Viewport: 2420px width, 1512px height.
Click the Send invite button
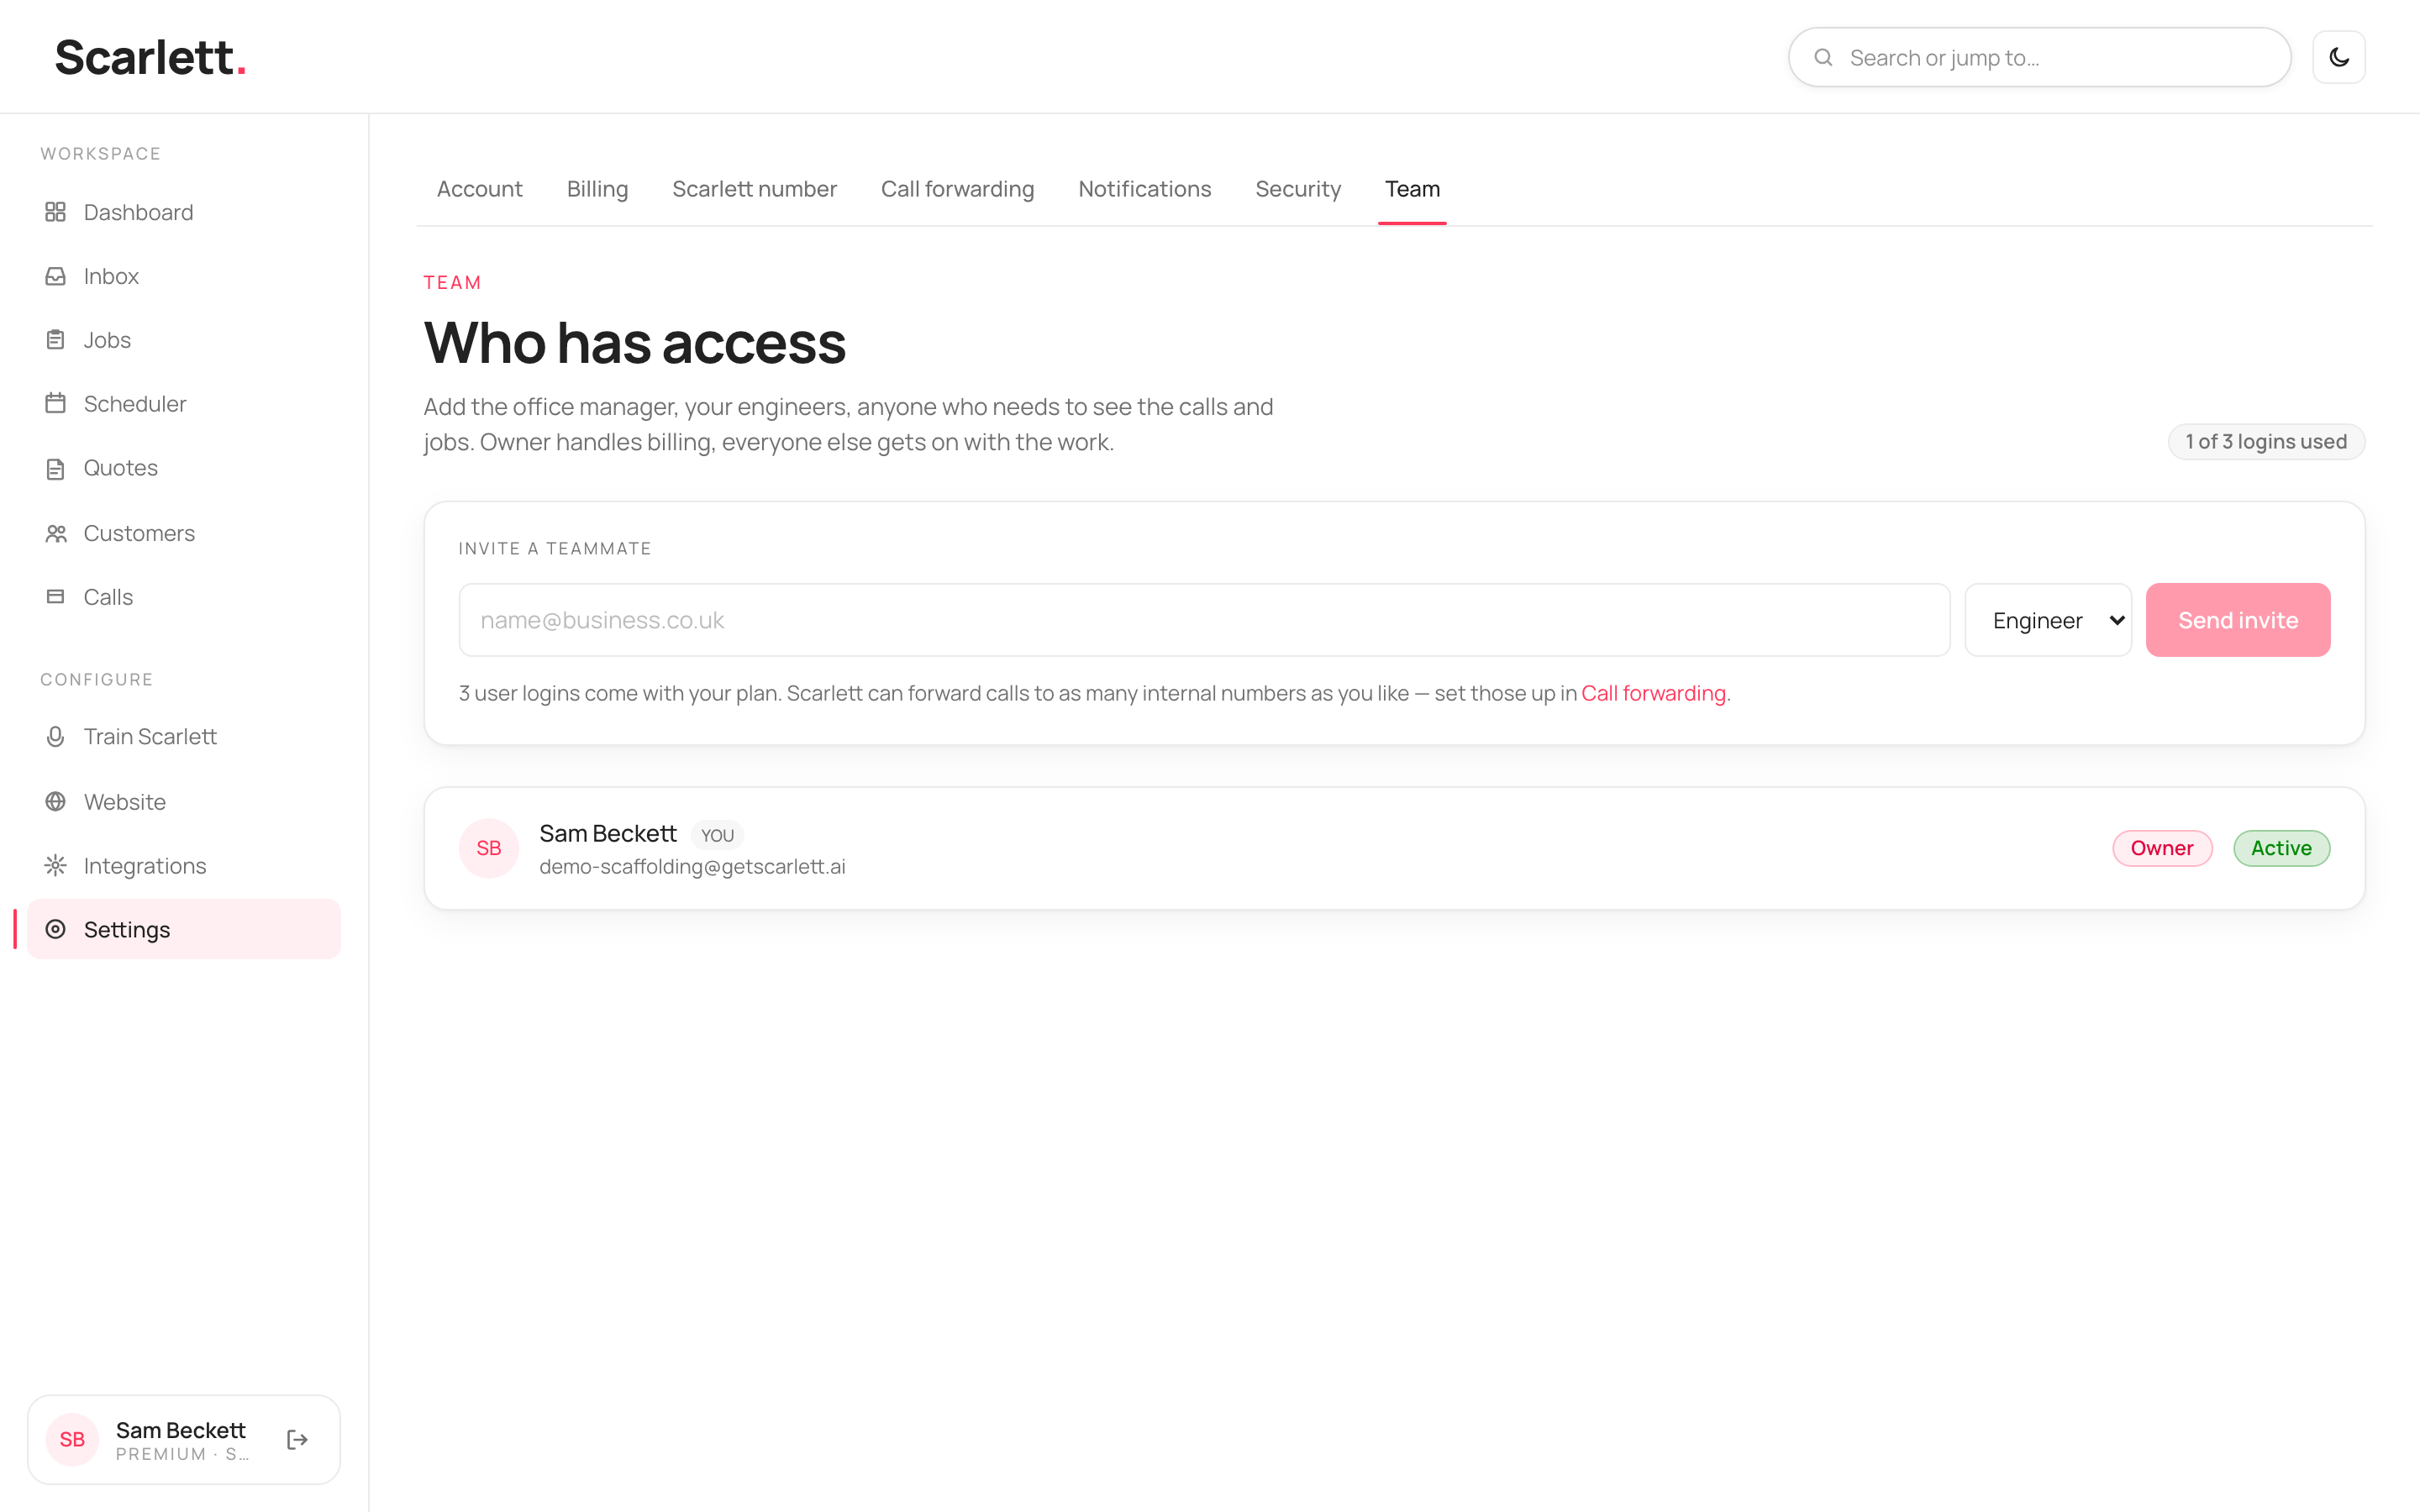pos(2237,620)
